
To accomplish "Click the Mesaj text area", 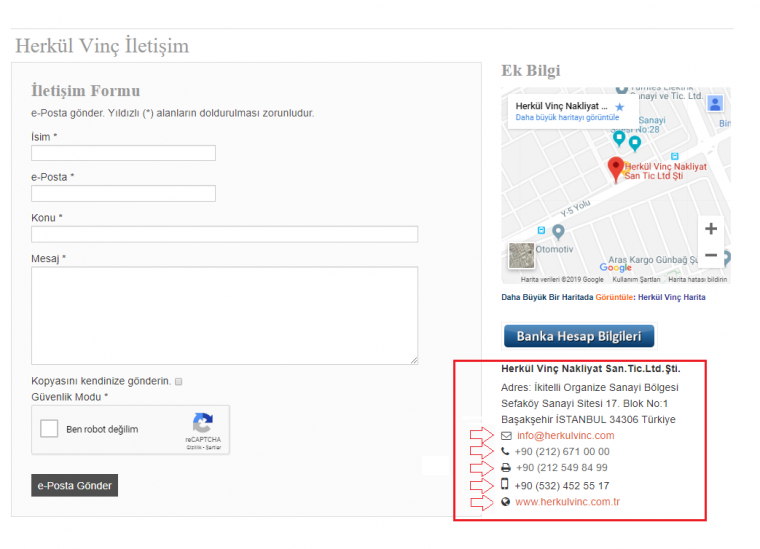I will (x=224, y=315).
